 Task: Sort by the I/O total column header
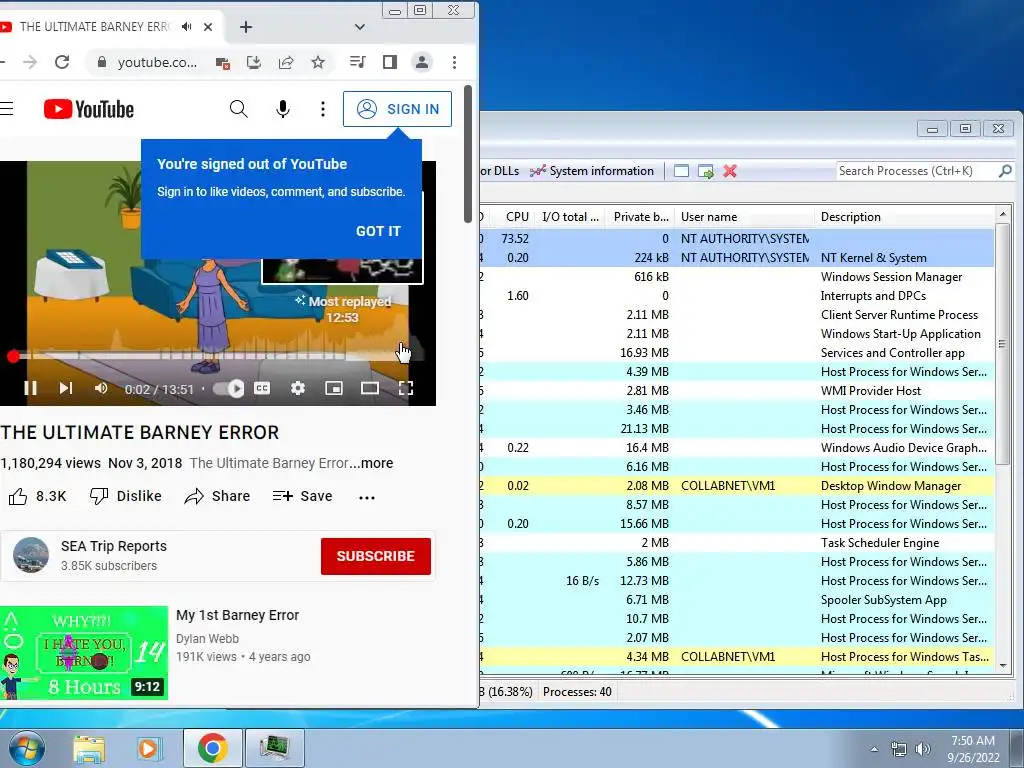[570, 217]
